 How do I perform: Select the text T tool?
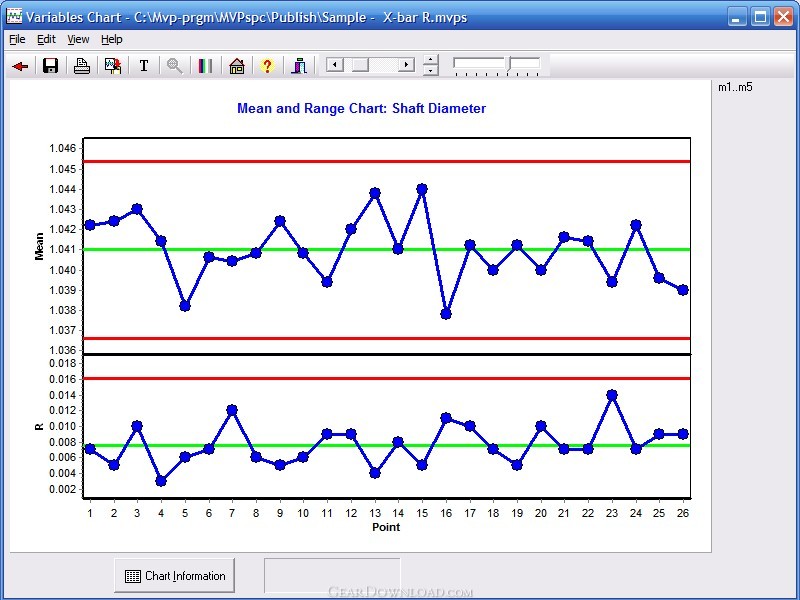[x=144, y=66]
